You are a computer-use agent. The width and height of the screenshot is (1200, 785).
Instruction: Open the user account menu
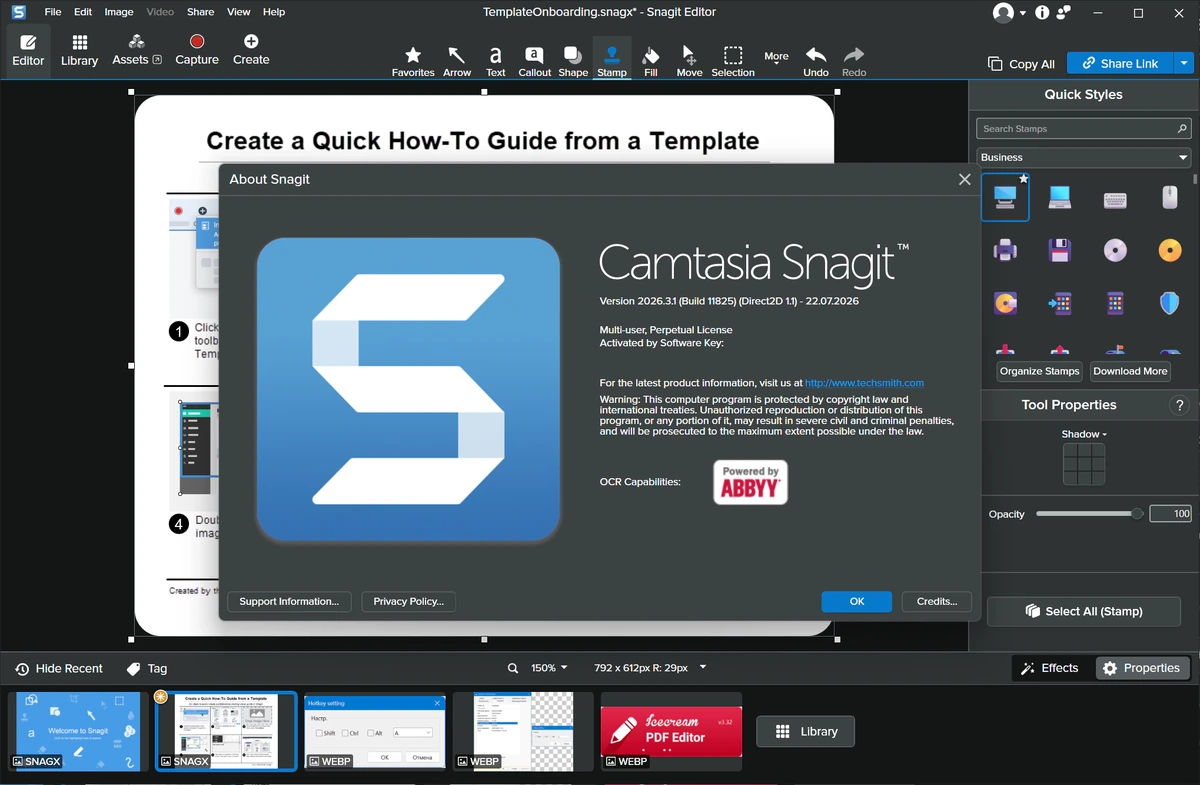(1009, 13)
